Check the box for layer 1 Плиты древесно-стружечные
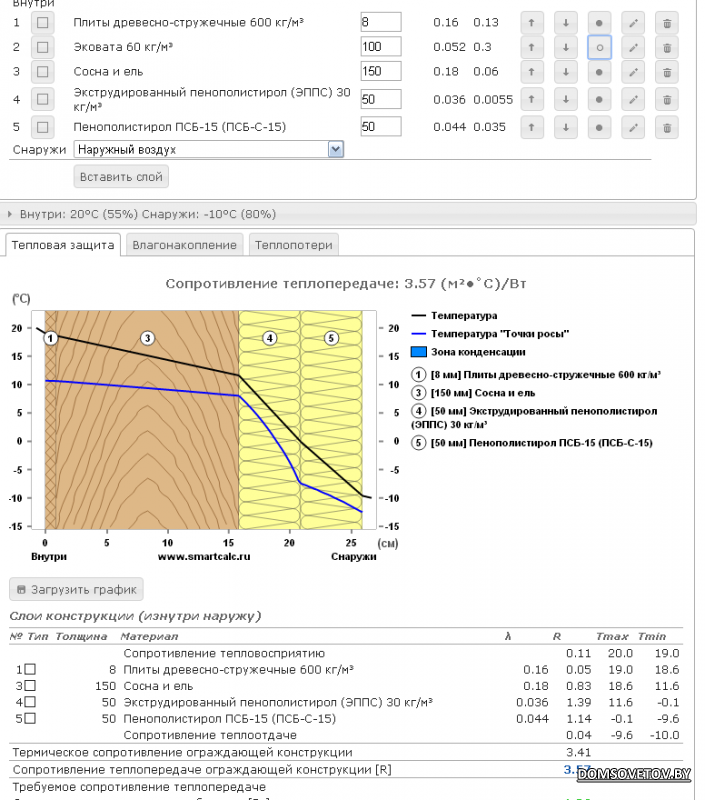 tap(42, 23)
